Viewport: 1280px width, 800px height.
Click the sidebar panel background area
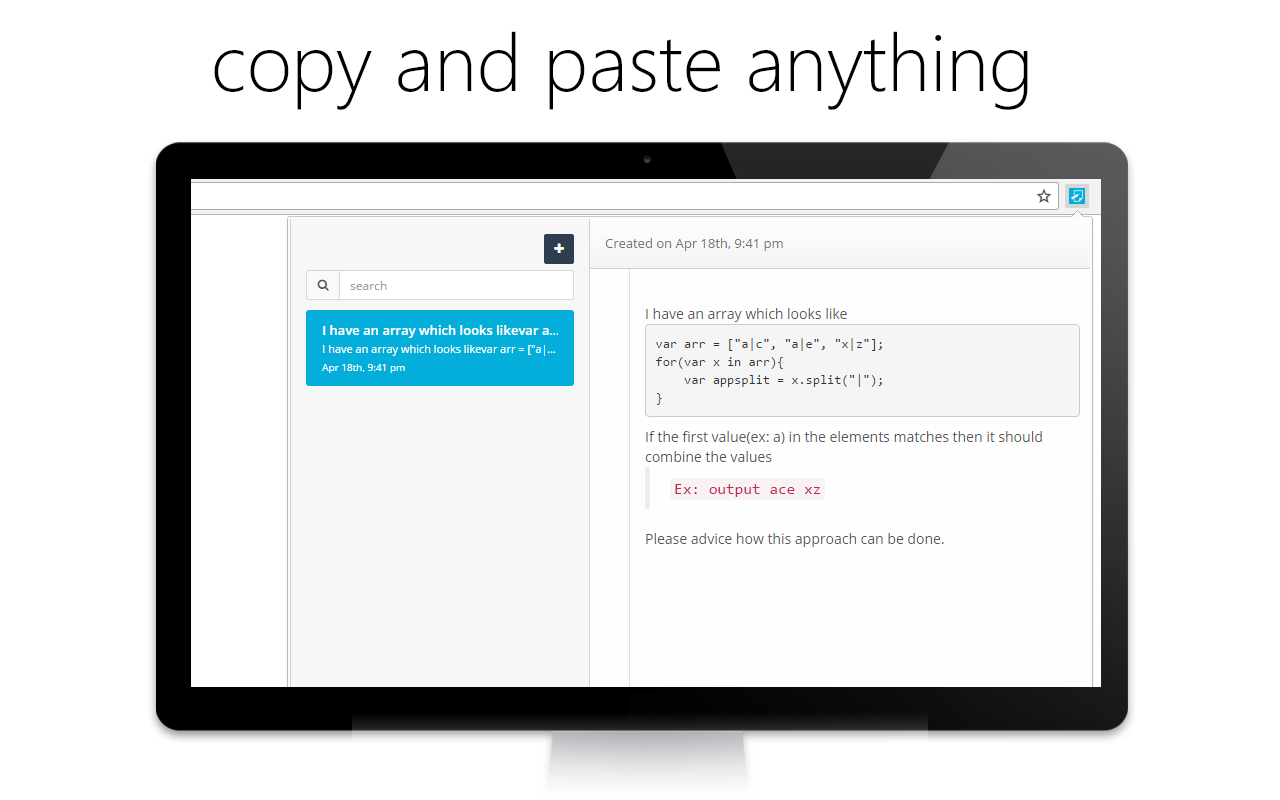440,550
